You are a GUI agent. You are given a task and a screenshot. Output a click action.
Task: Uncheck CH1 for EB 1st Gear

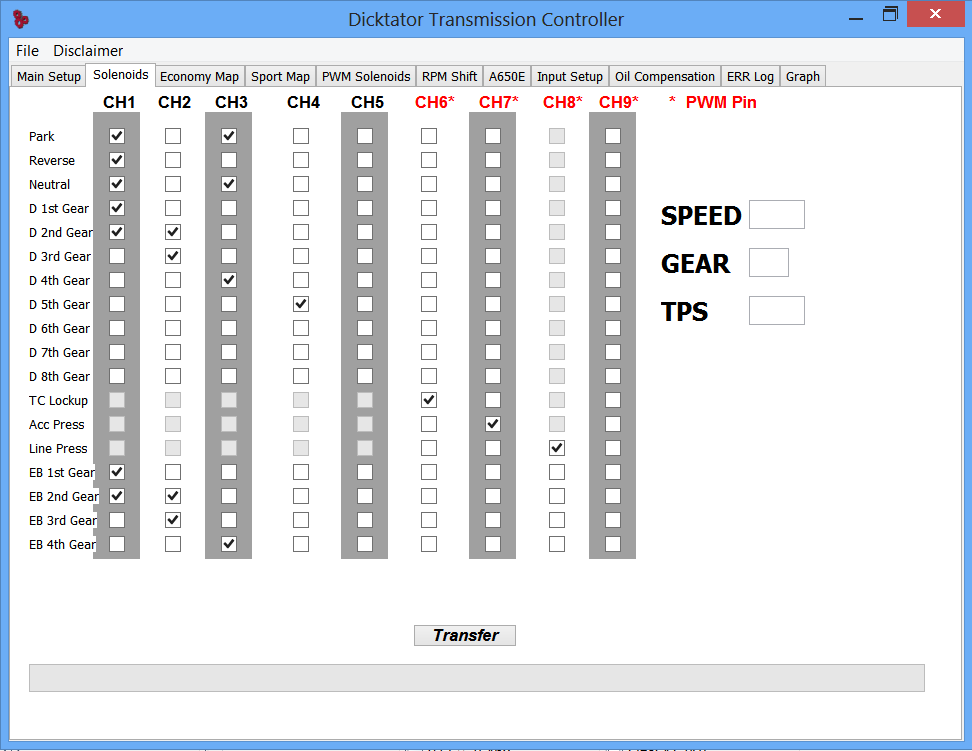[117, 472]
